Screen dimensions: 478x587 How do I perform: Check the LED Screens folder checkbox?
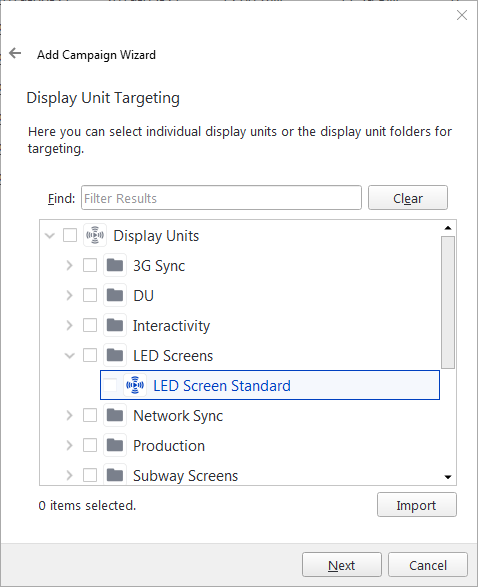(90, 355)
